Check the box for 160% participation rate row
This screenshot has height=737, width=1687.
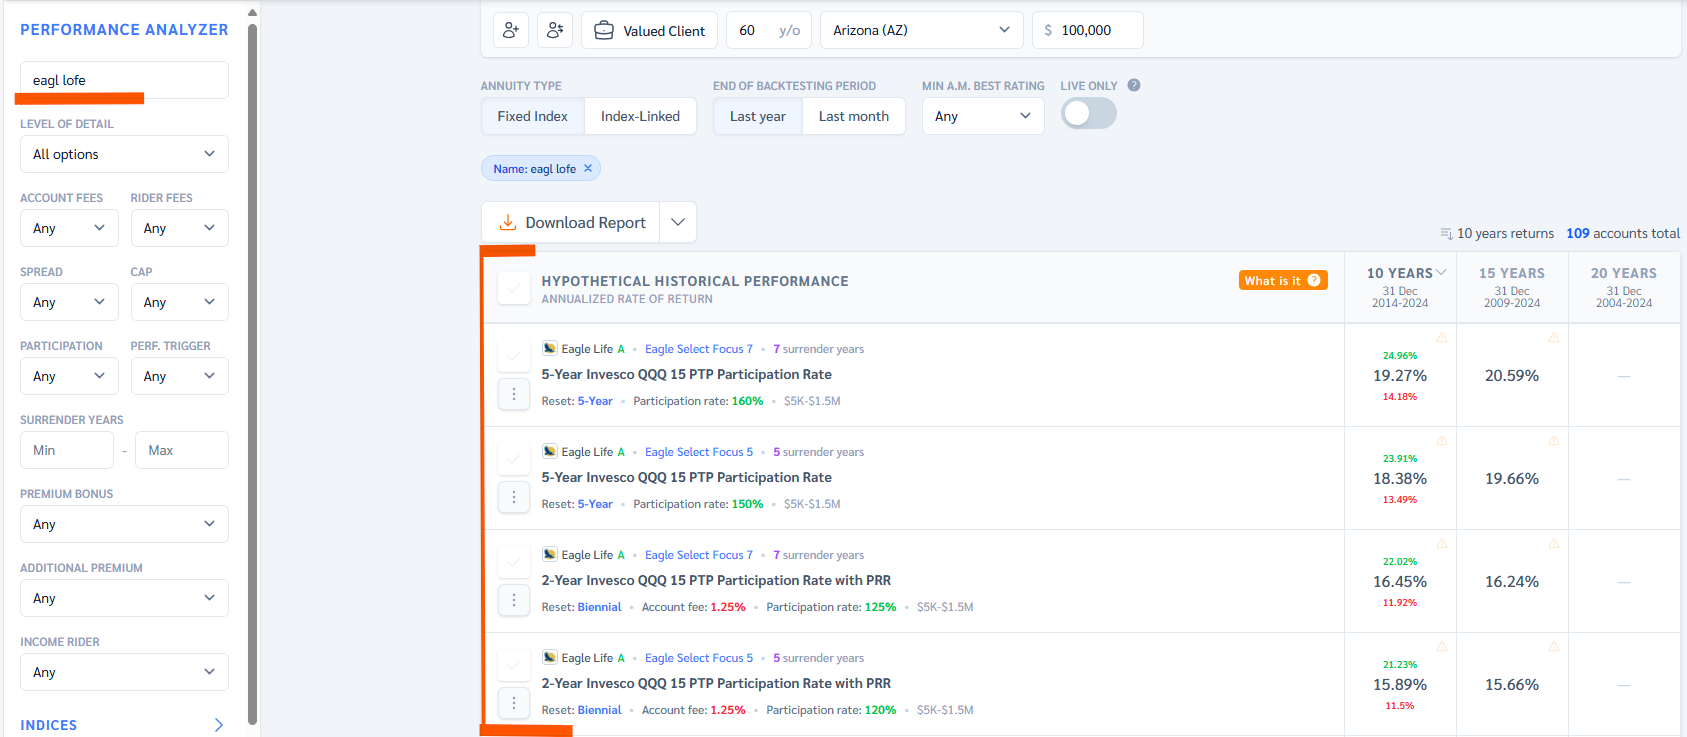[514, 355]
